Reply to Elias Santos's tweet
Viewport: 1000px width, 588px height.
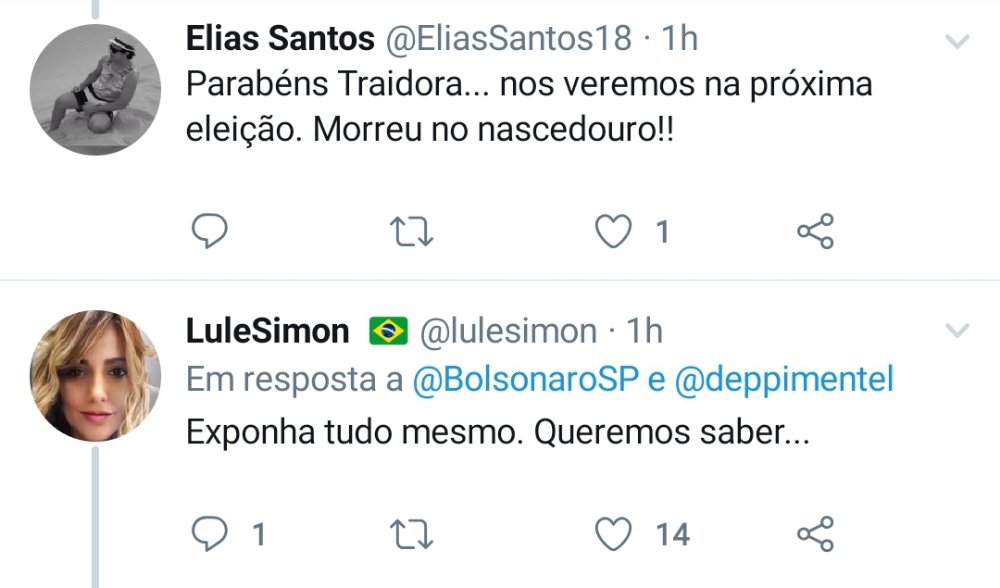coord(210,232)
